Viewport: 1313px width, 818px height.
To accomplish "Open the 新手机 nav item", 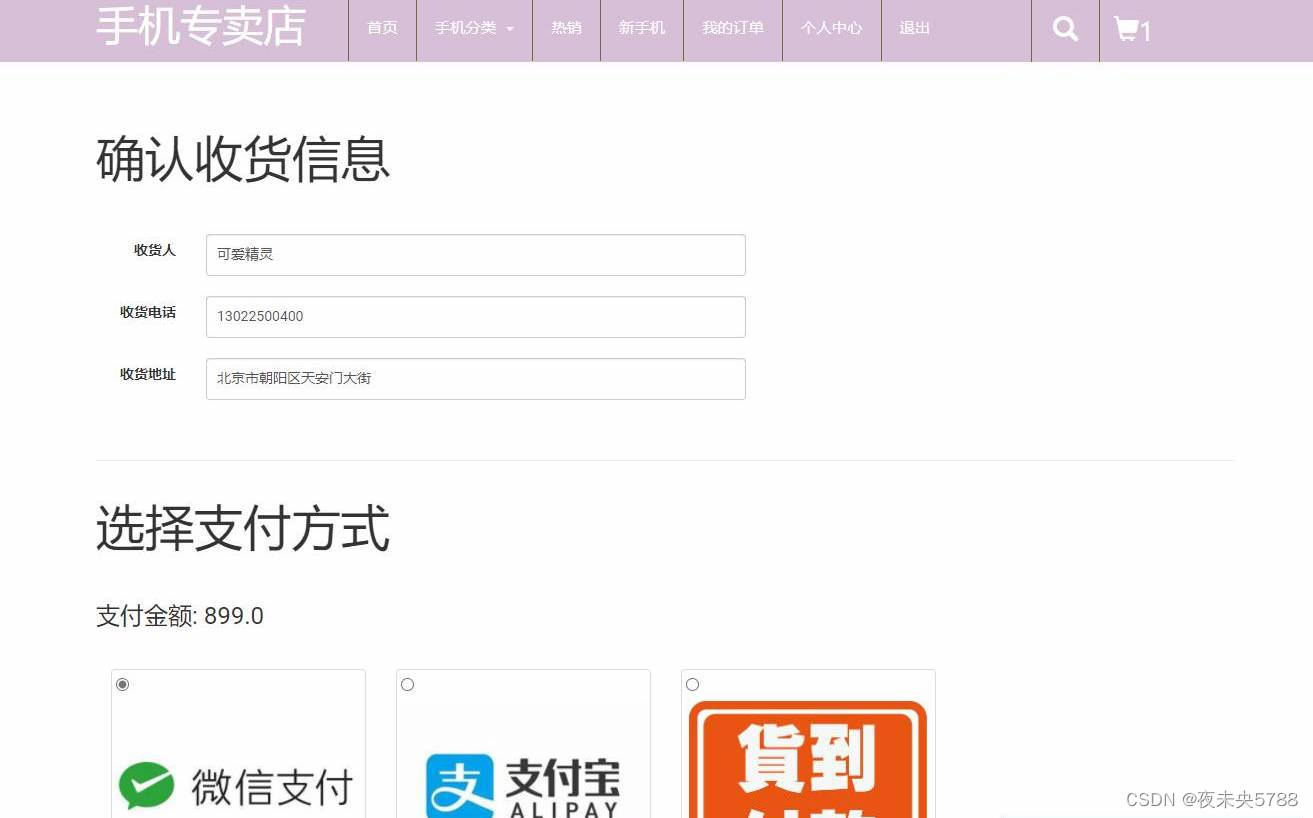I will point(642,28).
